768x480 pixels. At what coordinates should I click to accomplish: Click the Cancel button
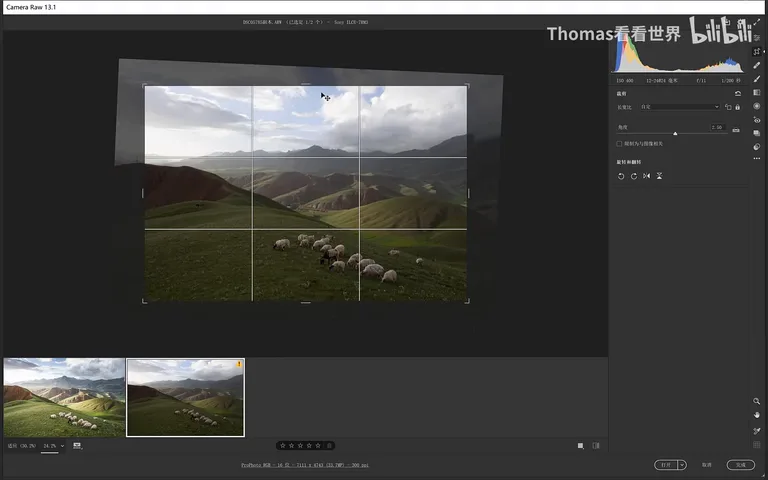(x=706, y=465)
